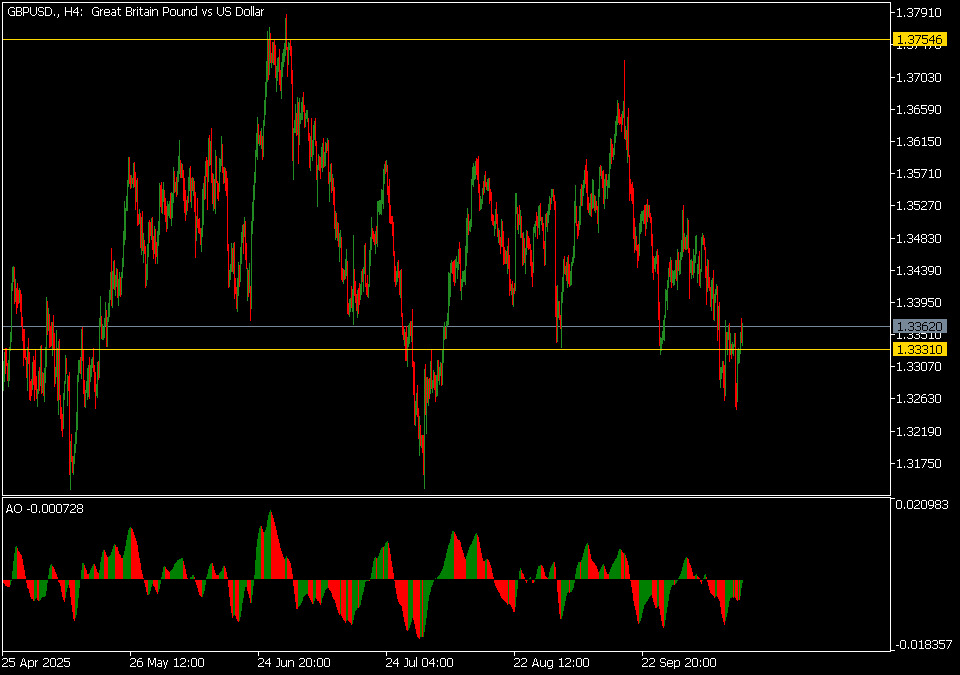Image resolution: width=960 pixels, height=675 pixels.
Task: Click the GBPUSD H4 chart title text
Action: tap(135, 12)
